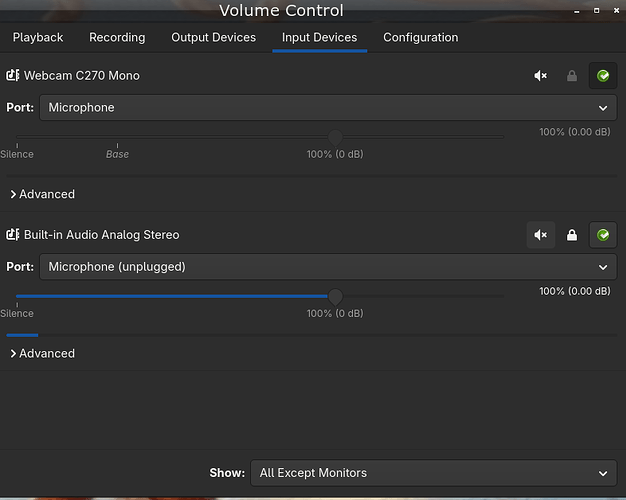
Task: Click the Webcam C270 Mono device icon
Action: pyautogui.click(x=13, y=76)
